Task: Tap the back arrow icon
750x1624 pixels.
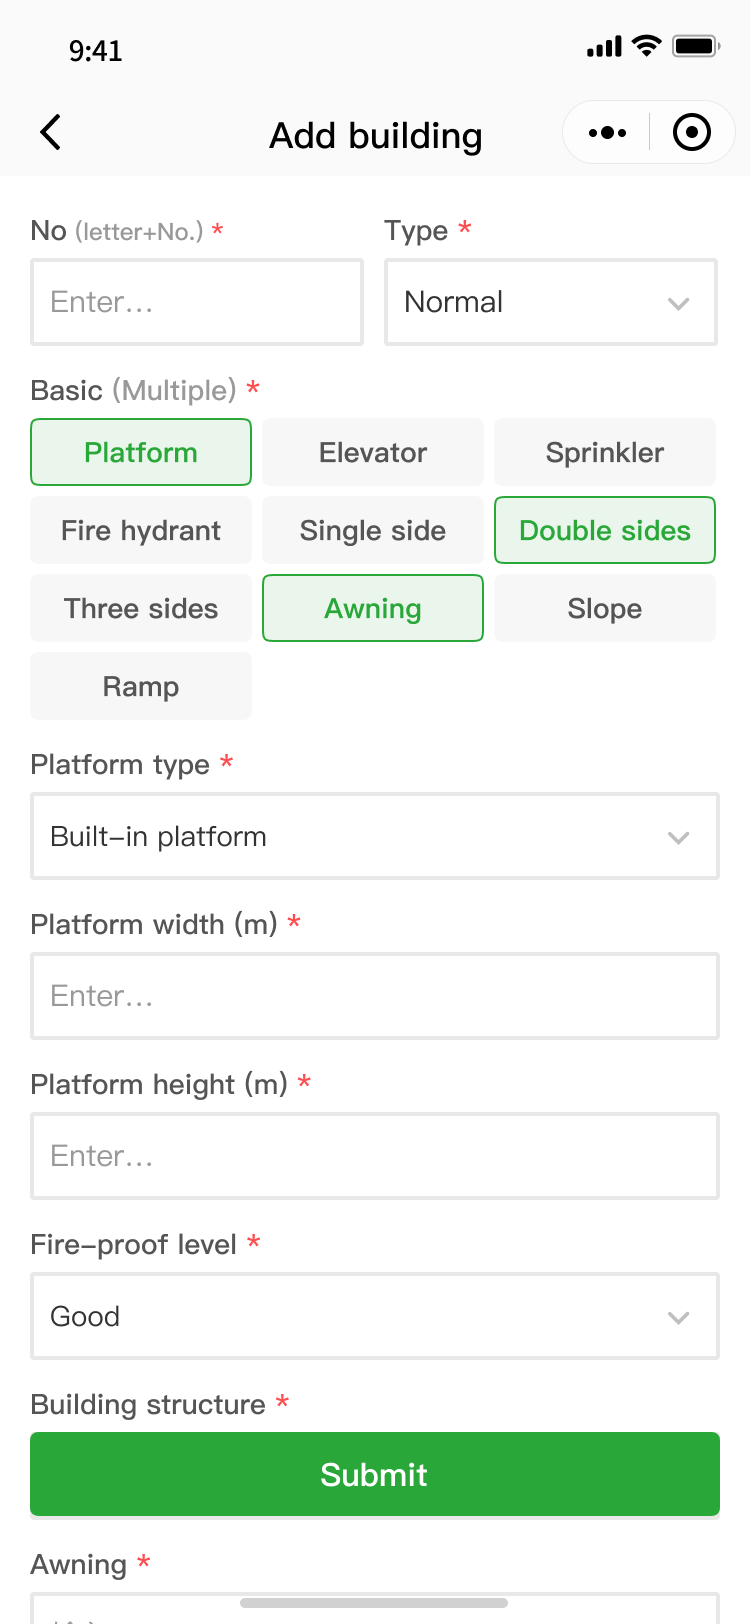Action: point(51,132)
